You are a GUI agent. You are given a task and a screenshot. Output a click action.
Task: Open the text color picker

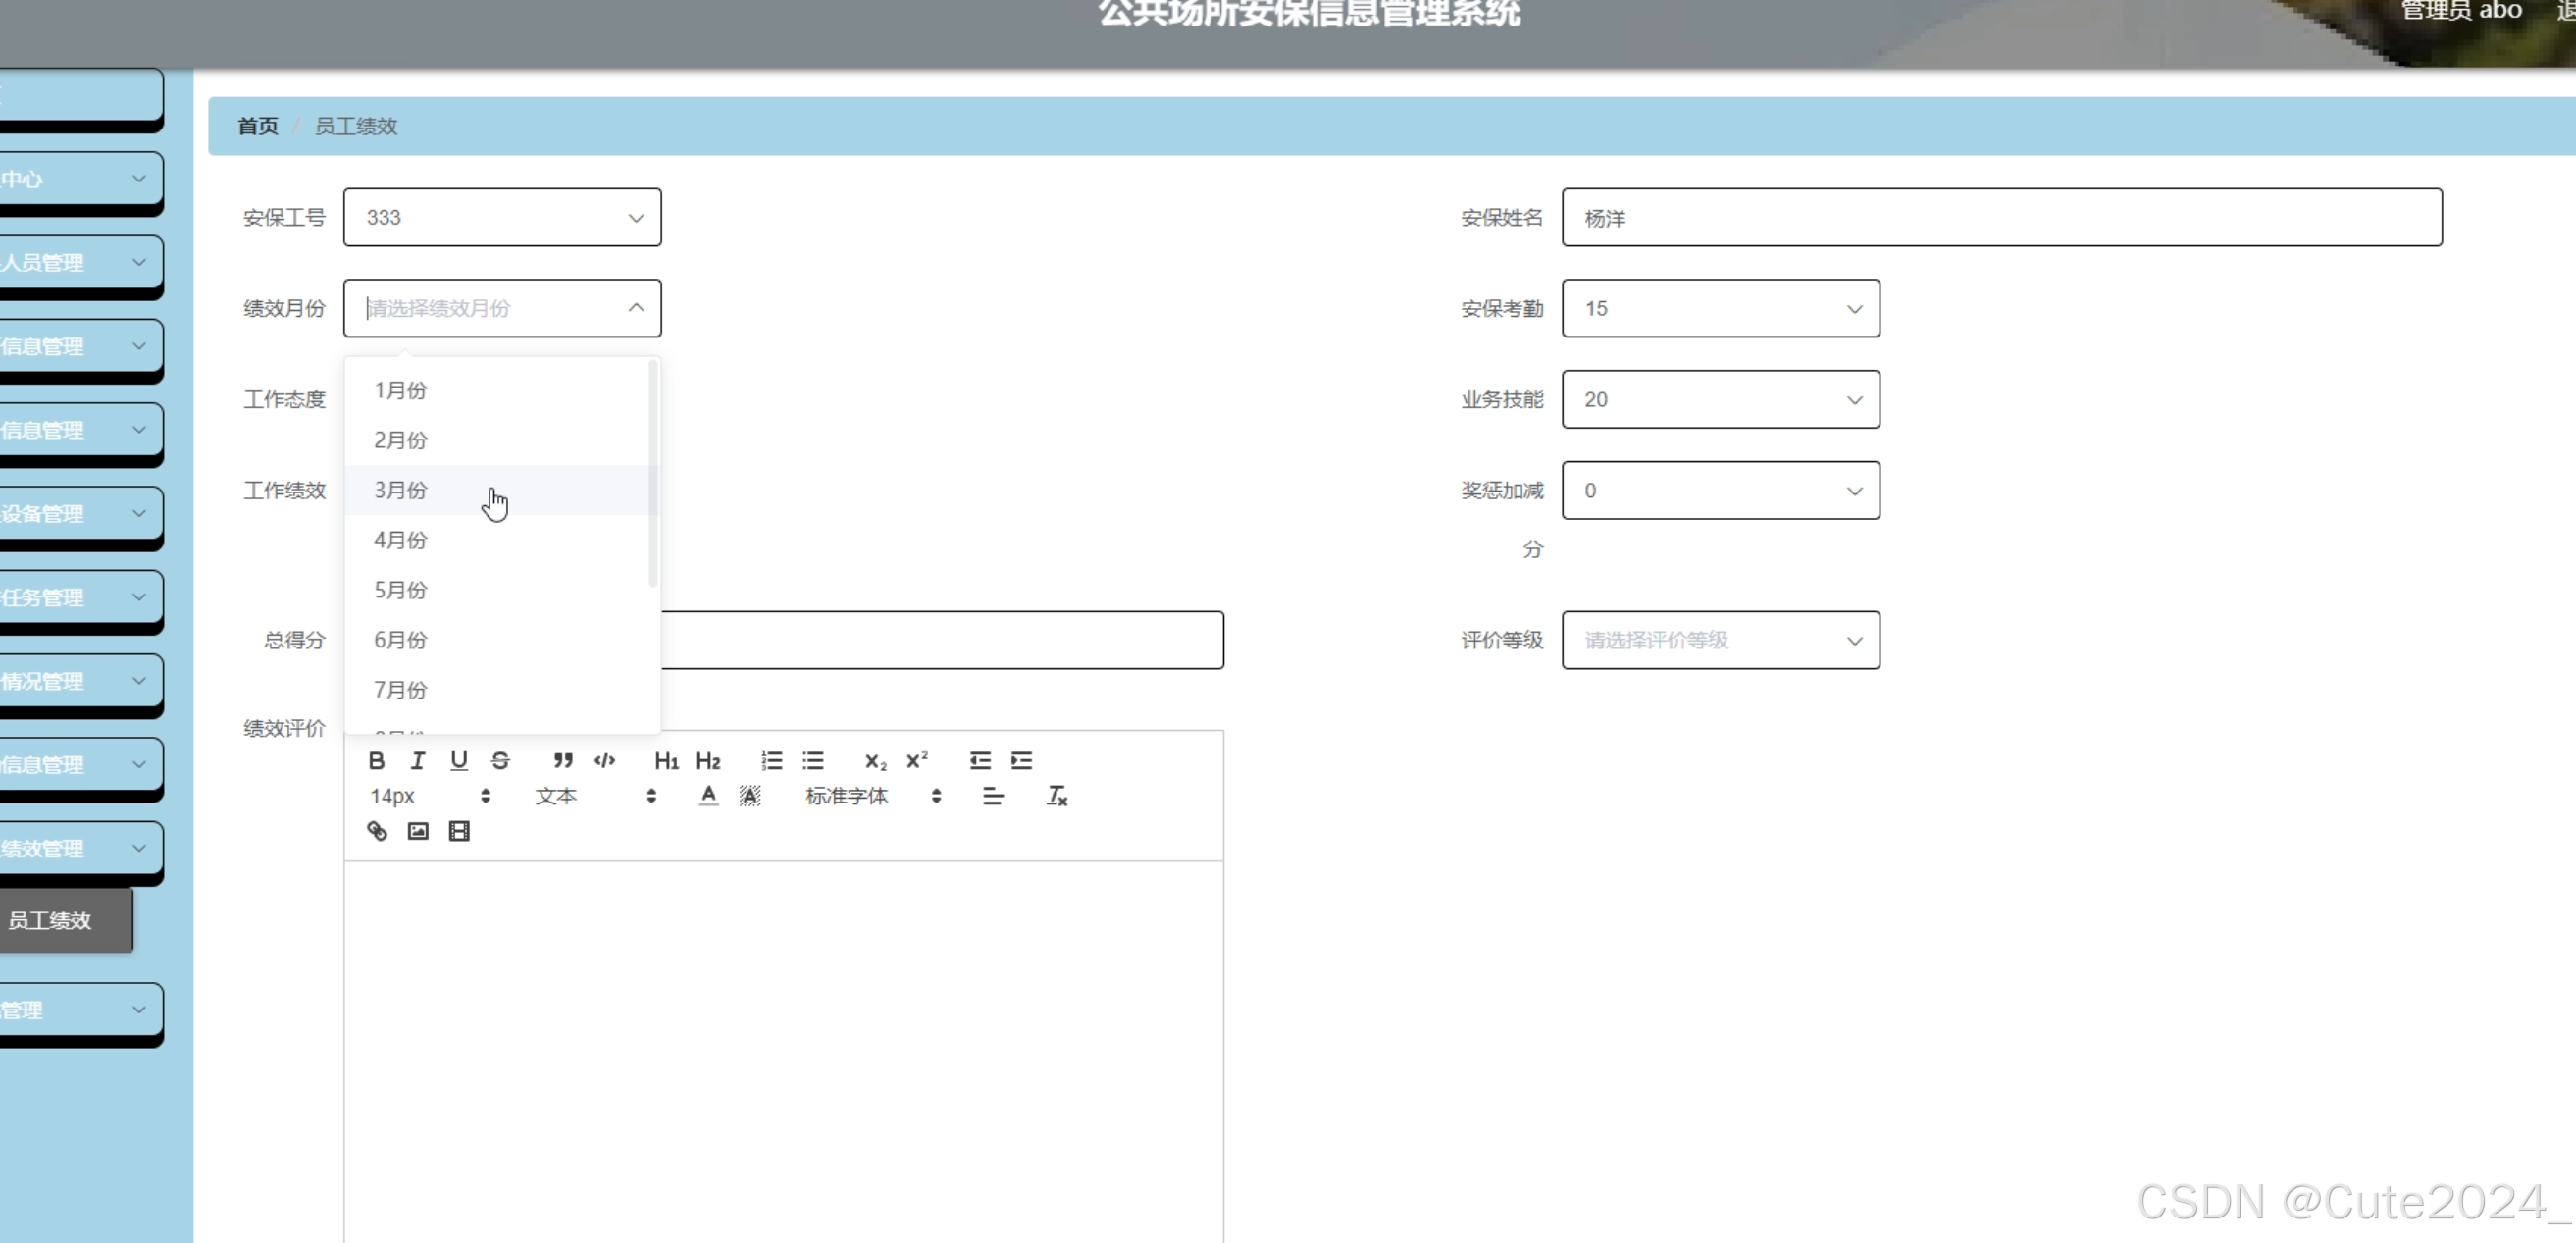[x=708, y=796]
